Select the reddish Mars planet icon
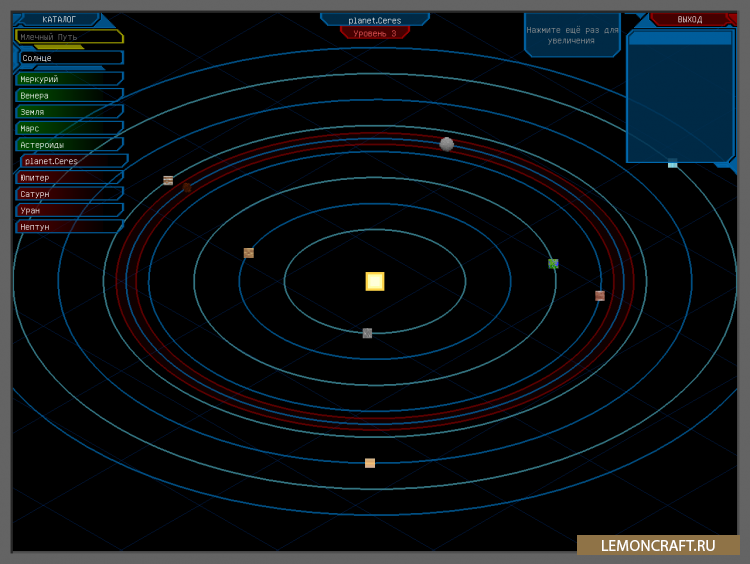Image resolution: width=750 pixels, height=564 pixels. click(x=600, y=296)
